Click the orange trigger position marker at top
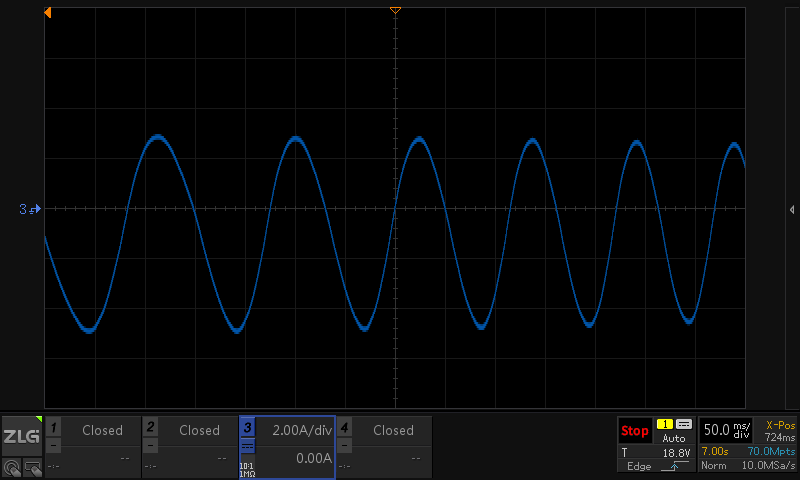Viewport: 800px width, 480px height. tap(395, 10)
